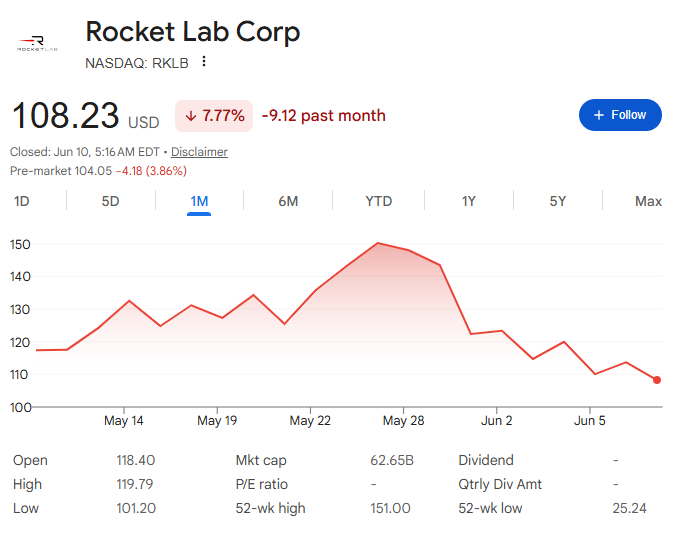
Task: Select the YTD time range tab
Action: (x=378, y=201)
